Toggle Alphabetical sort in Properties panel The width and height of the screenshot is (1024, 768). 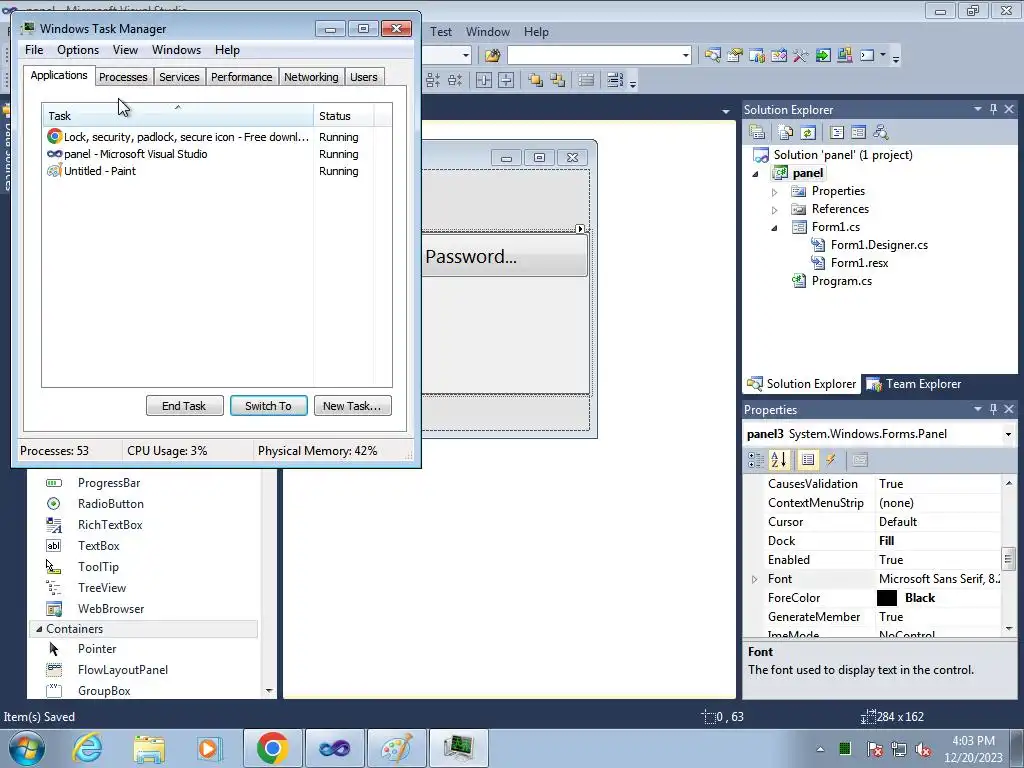click(x=779, y=460)
